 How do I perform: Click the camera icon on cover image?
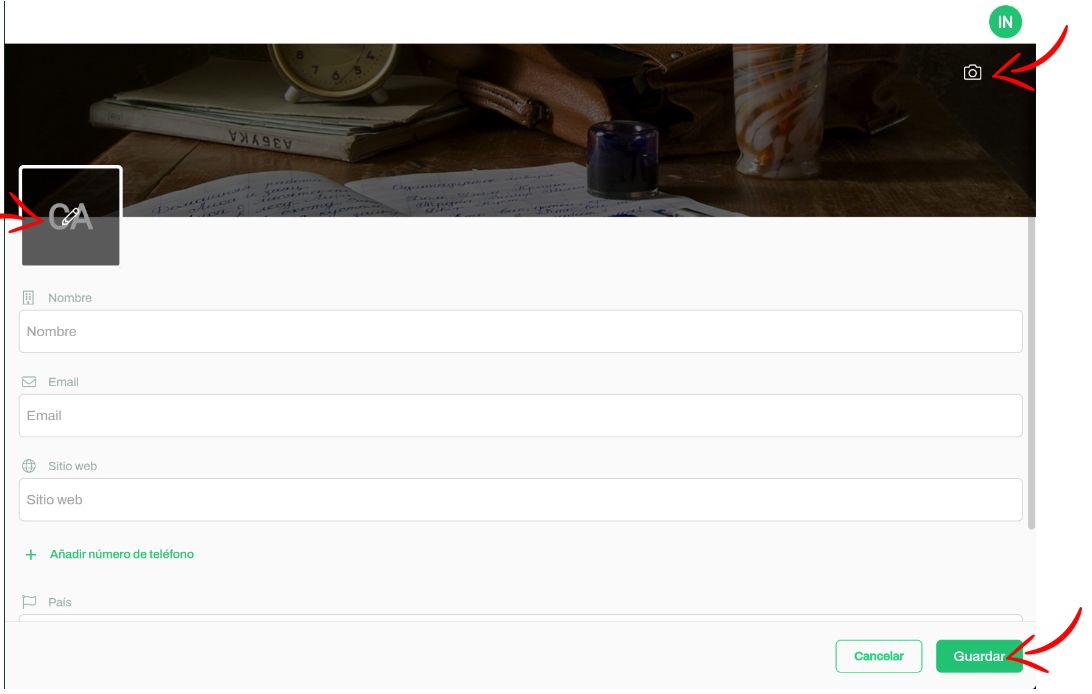click(x=972, y=72)
